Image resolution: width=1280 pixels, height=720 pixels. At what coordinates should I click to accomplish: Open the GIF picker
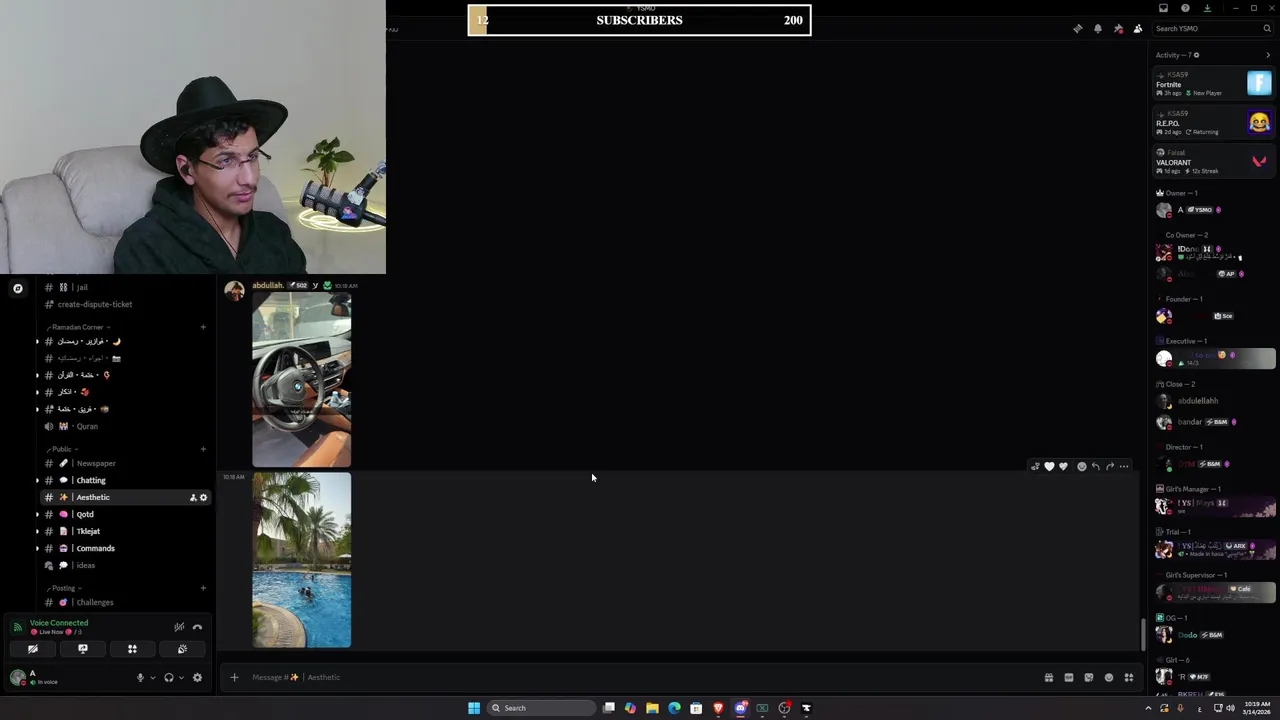coord(1068,677)
